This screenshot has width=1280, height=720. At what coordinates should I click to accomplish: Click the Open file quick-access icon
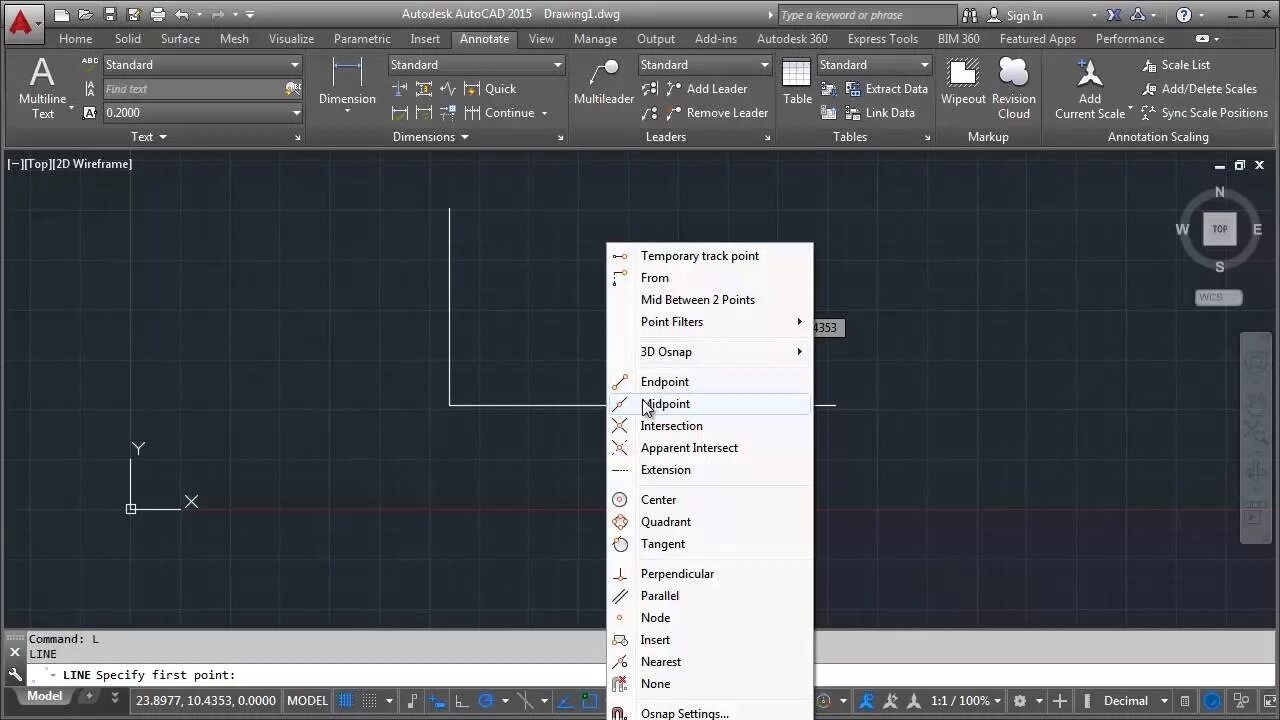pos(85,15)
